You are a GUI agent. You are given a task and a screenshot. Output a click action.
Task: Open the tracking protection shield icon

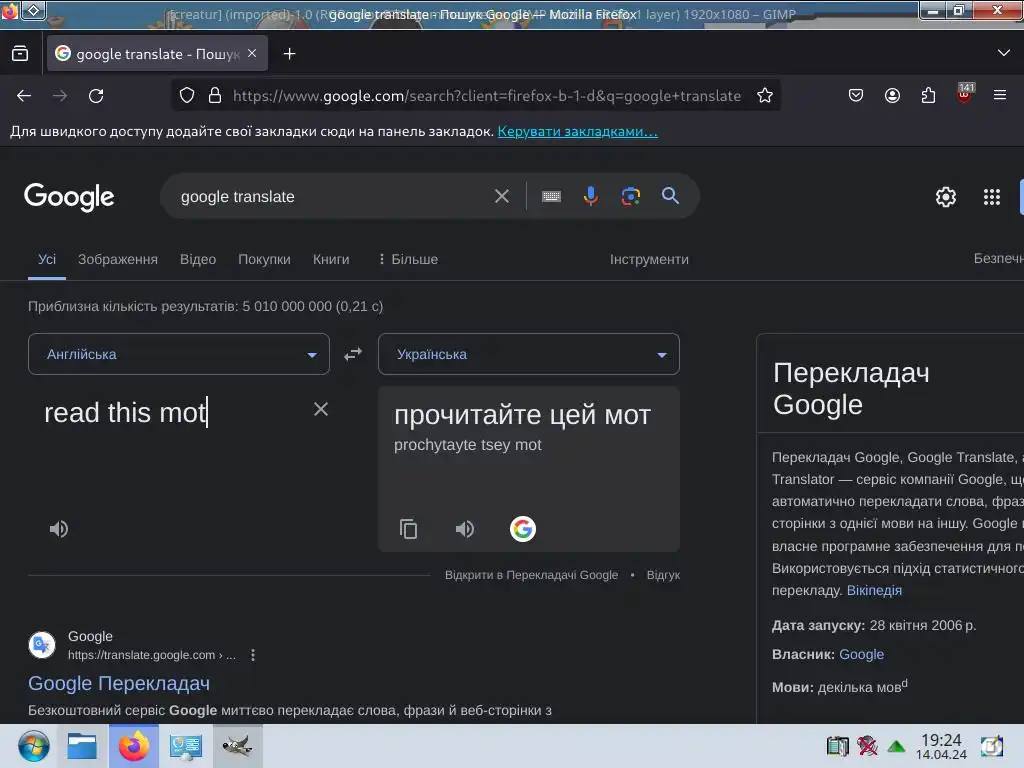[187, 95]
